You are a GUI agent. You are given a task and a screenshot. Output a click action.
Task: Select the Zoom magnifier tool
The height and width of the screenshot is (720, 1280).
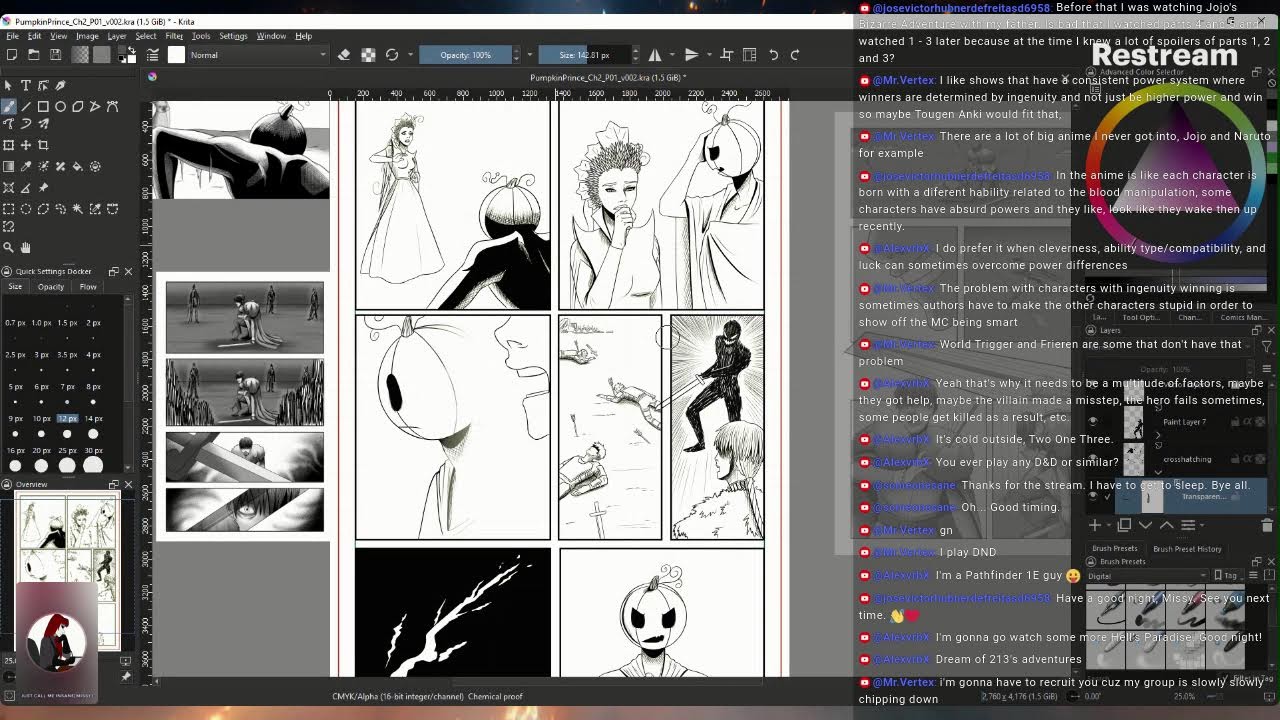pos(8,247)
